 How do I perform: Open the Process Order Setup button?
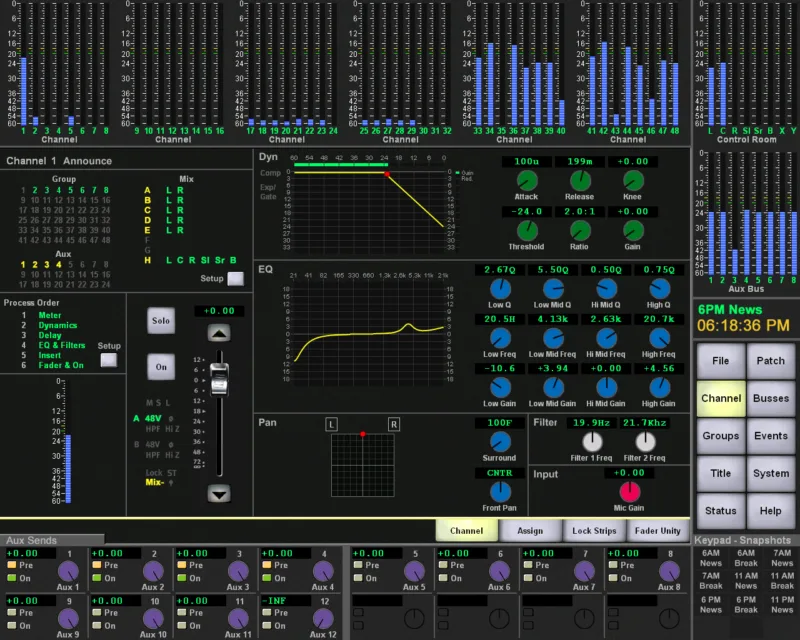[109, 360]
